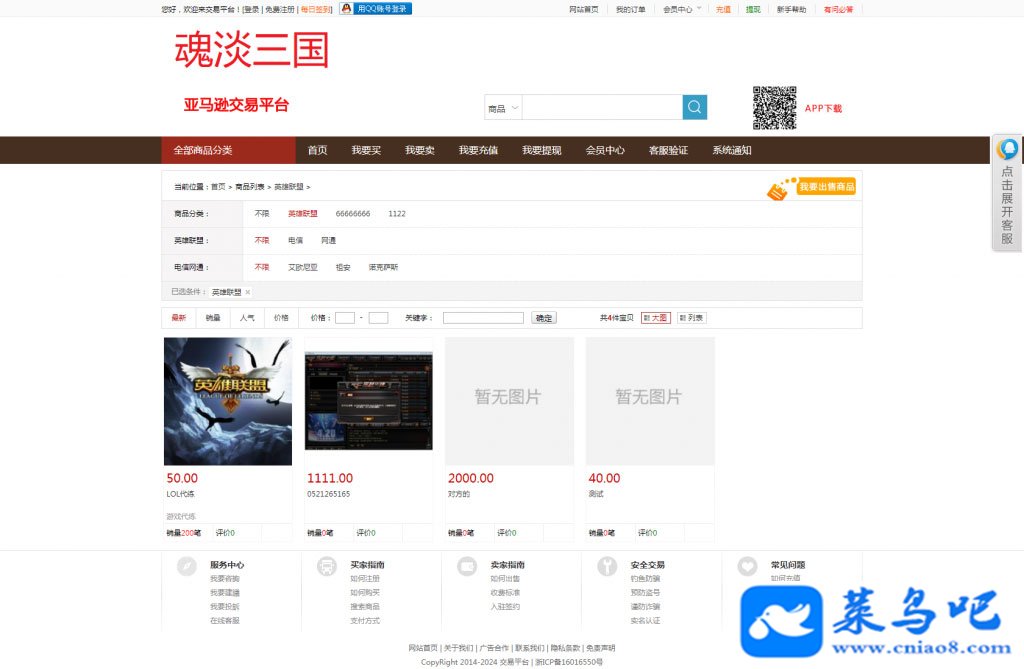Click the main search text field

click(601, 107)
